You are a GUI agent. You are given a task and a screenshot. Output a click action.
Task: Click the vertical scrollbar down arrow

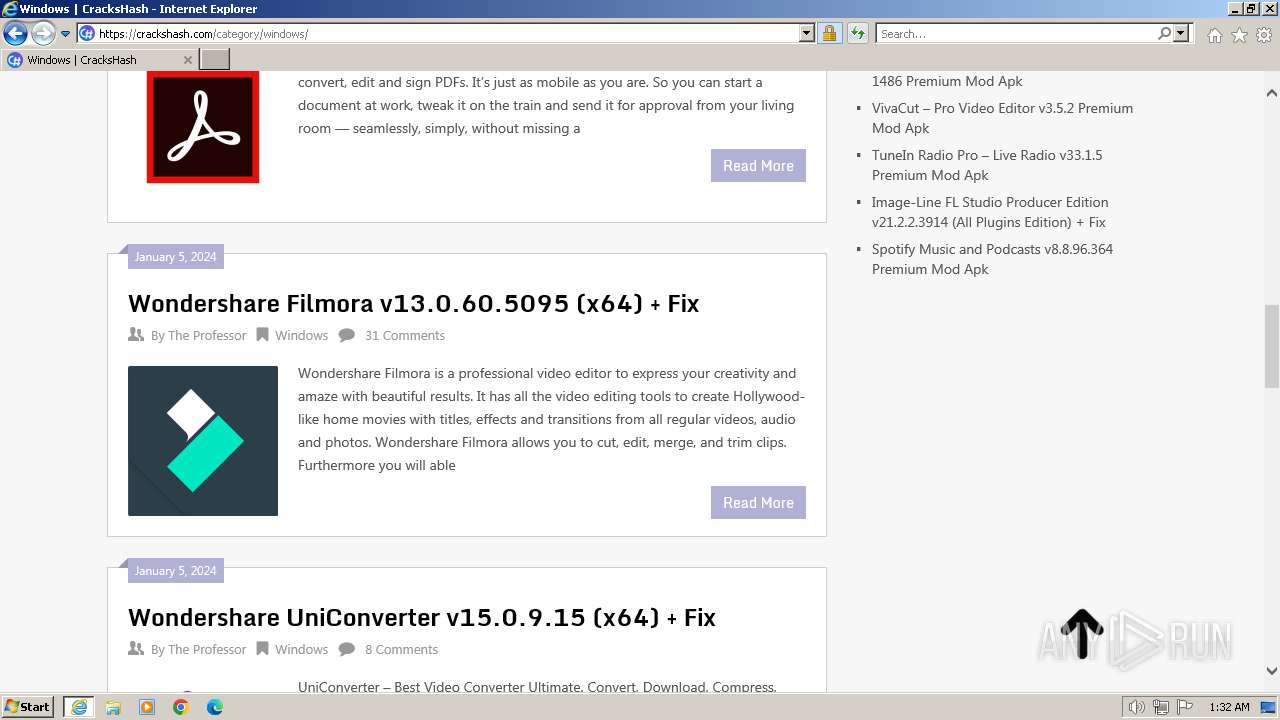pos(1272,671)
